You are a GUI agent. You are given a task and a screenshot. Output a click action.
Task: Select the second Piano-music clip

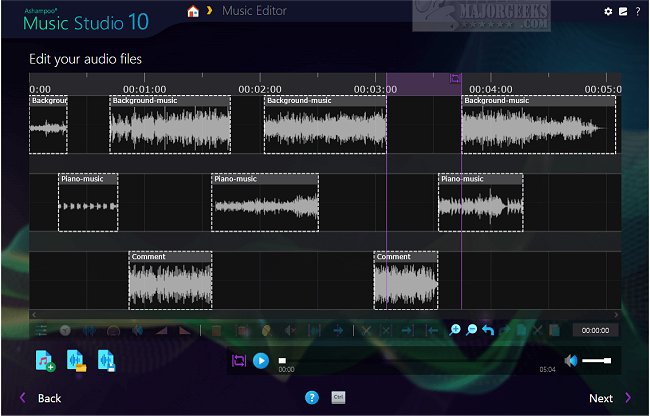[265, 203]
